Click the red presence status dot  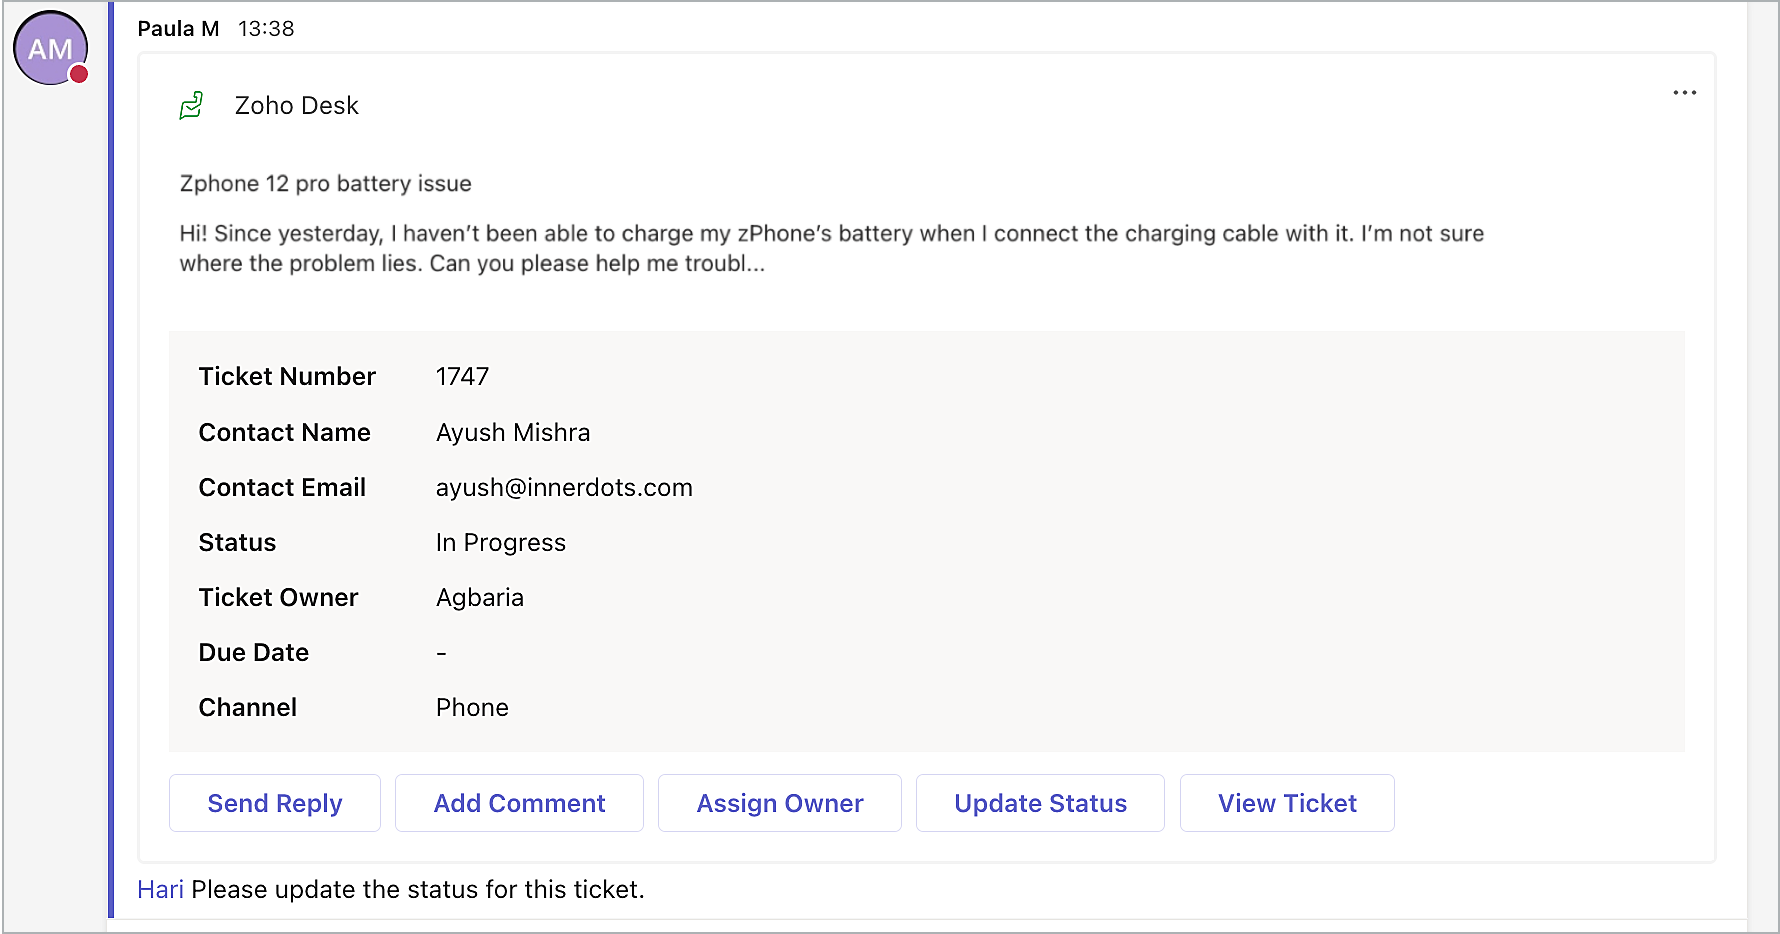coord(79,74)
